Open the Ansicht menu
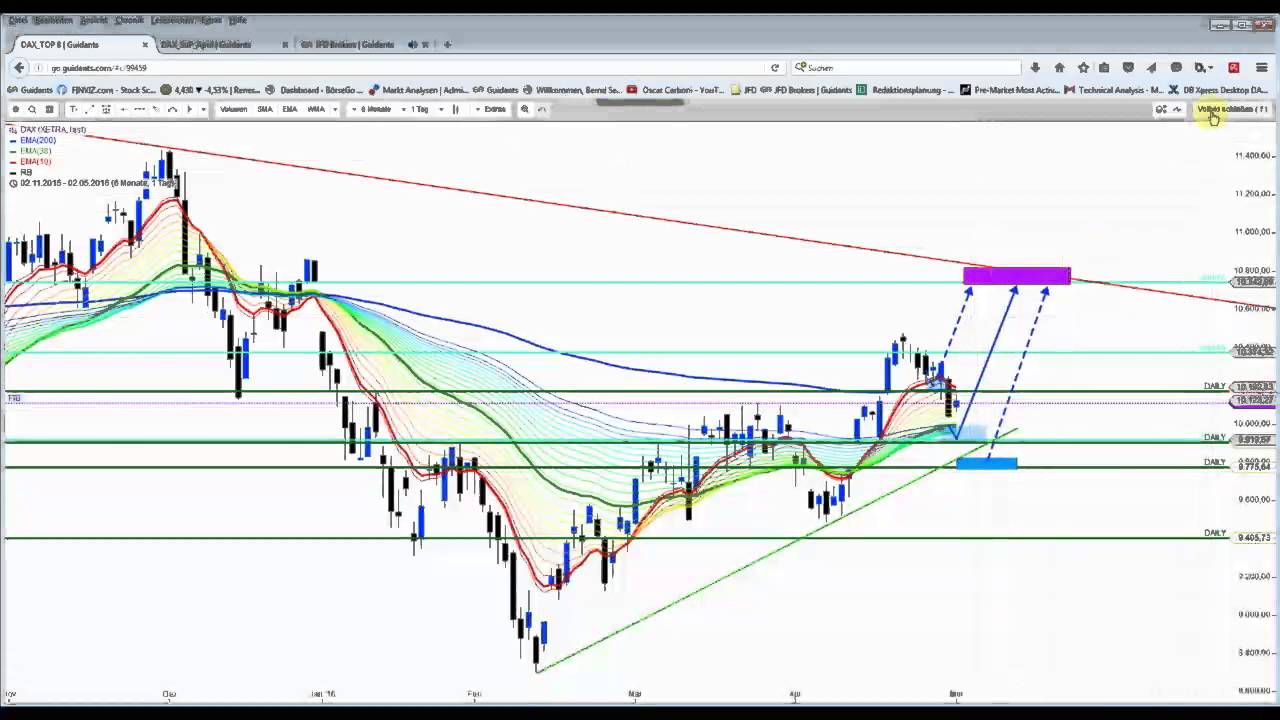Viewport: 1280px width, 720px height. [93, 20]
